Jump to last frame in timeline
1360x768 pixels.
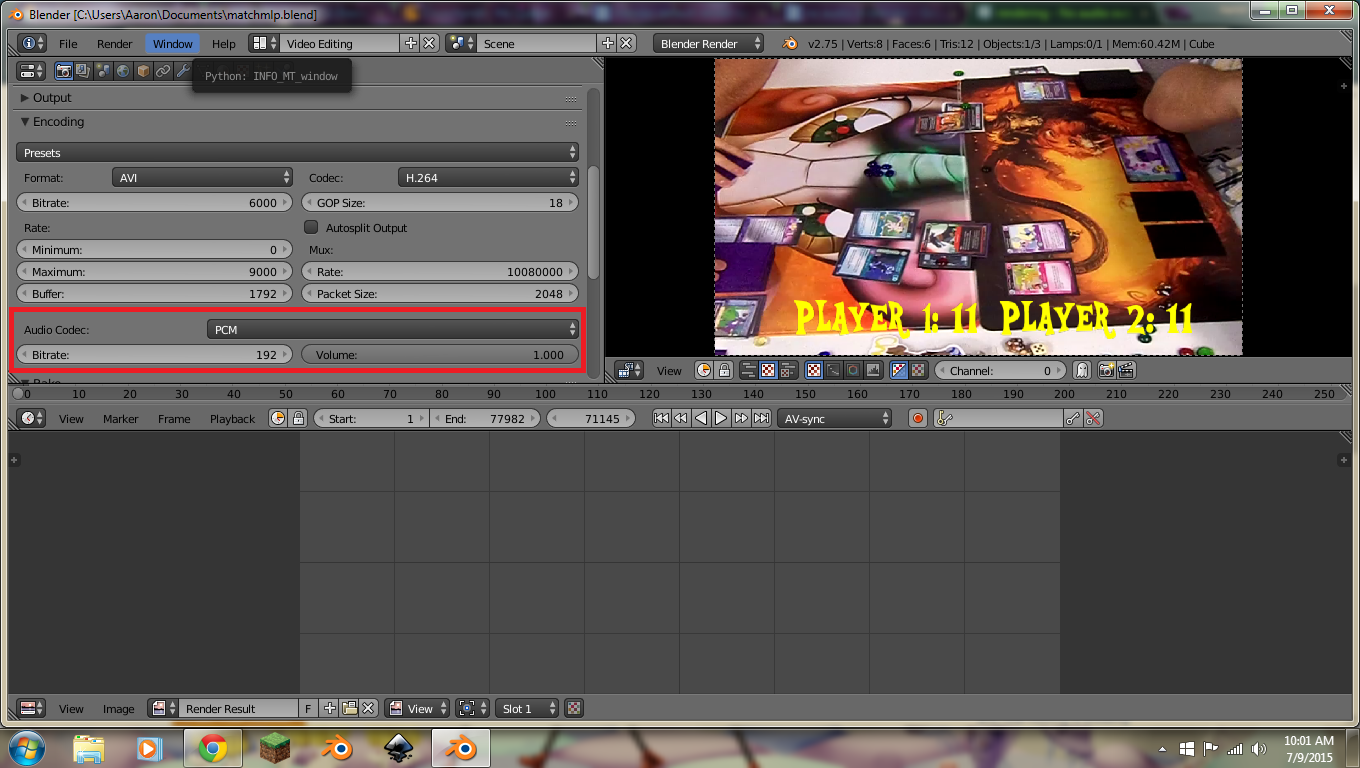(x=761, y=418)
